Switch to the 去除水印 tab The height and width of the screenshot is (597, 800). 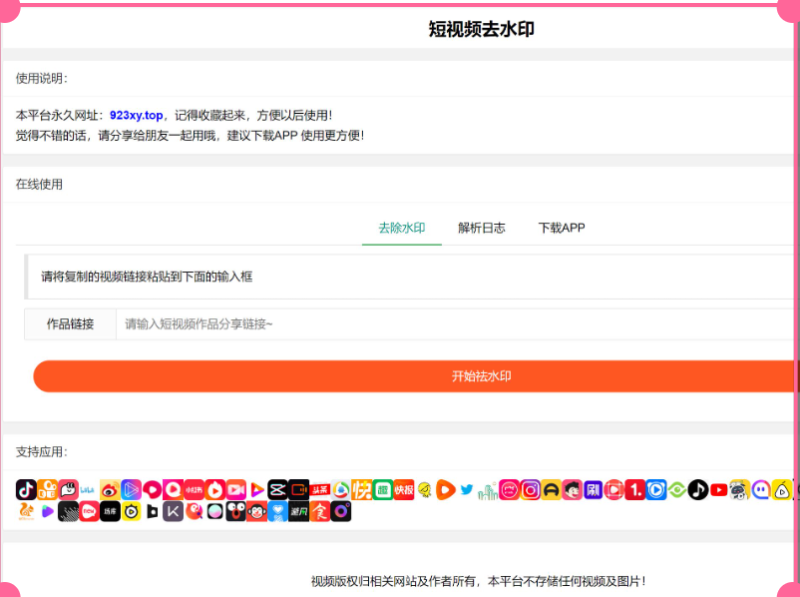pyautogui.click(x=402, y=228)
